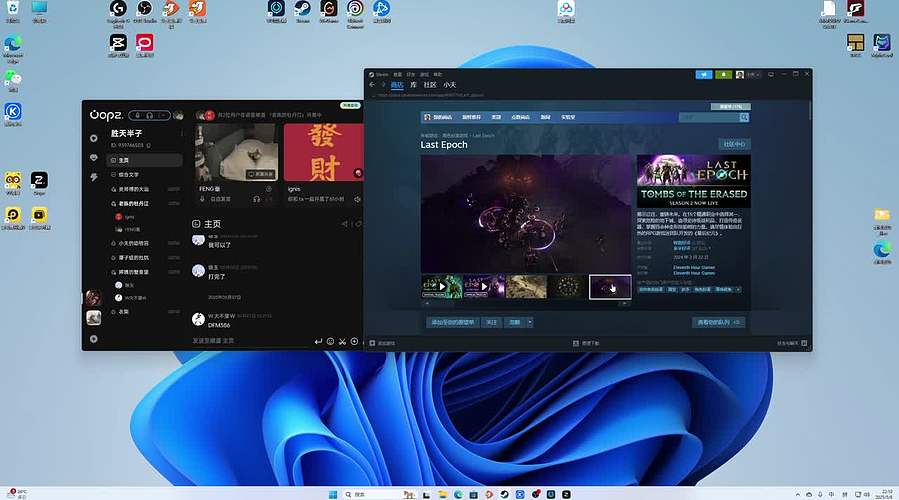Image resolution: width=899 pixels, height=500 pixels.
Task: Open Windows Start button on taskbar
Action: click(x=333, y=494)
